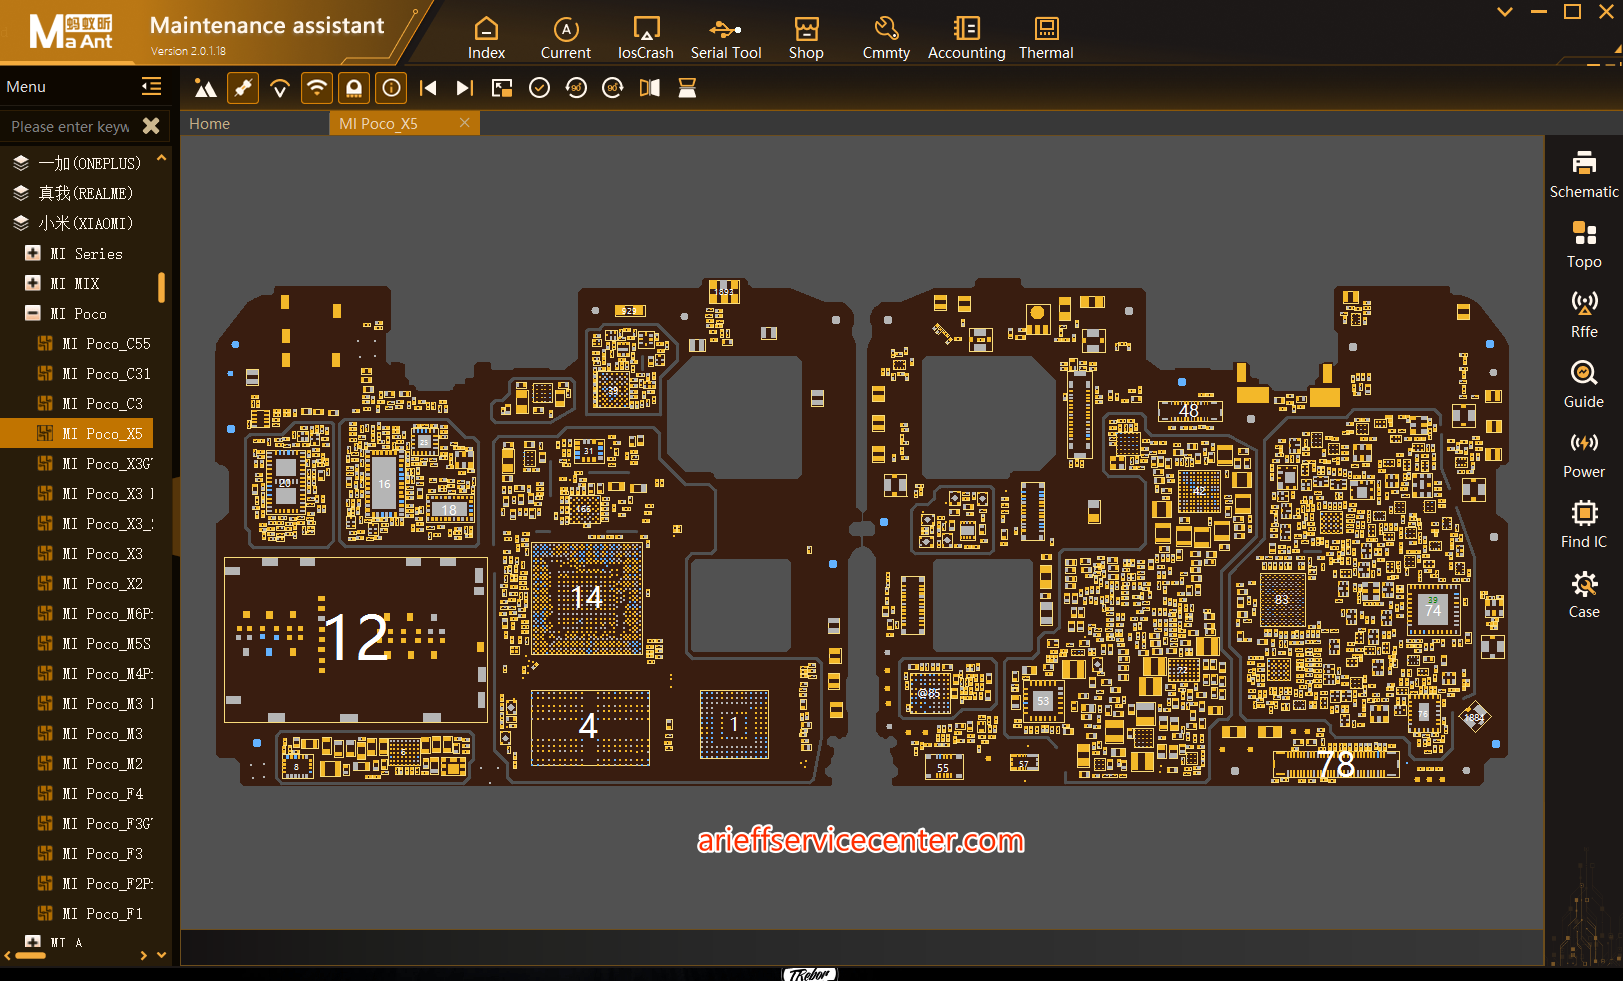1623x981 pixels.
Task: Open the IosCrash tool
Action: point(646,38)
